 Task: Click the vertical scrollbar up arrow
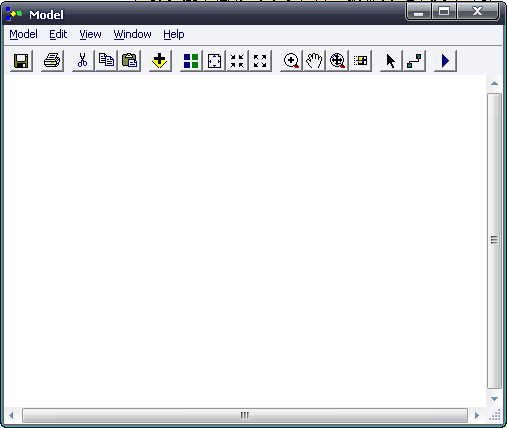(x=494, y=83)
